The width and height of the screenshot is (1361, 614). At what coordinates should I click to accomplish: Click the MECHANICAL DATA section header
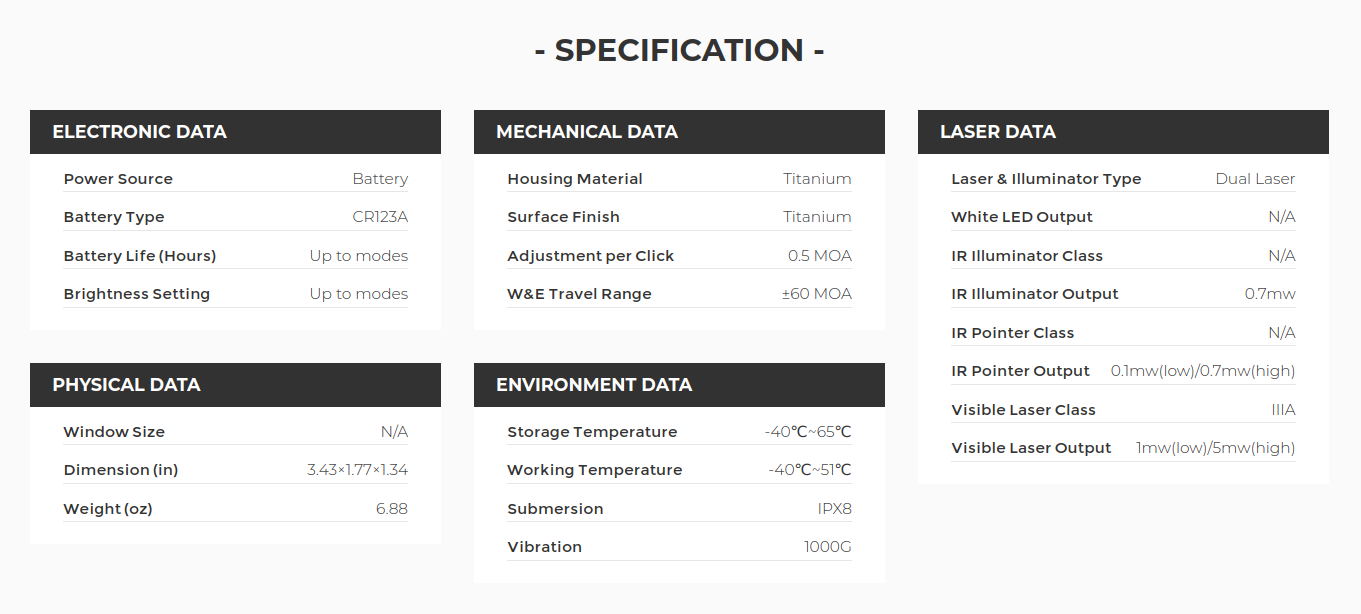587,132
